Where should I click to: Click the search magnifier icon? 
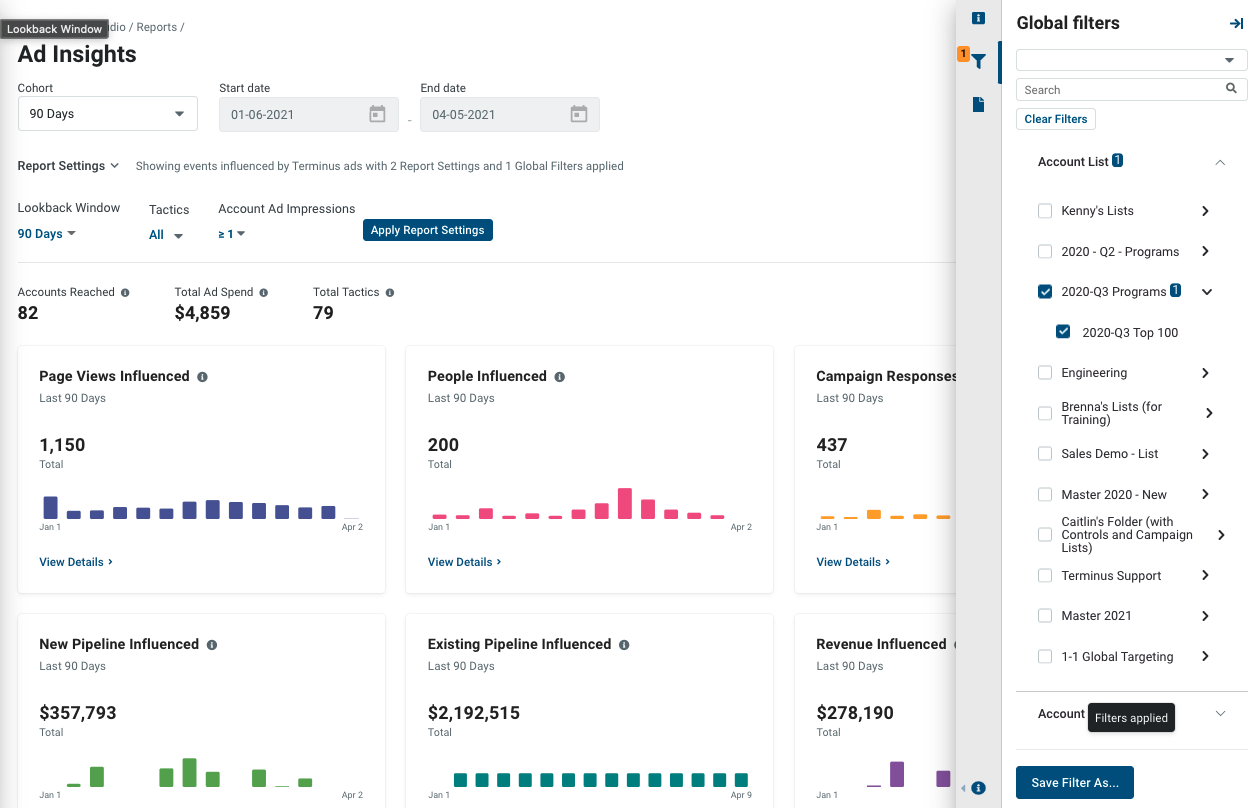[x=1231, y=89]
